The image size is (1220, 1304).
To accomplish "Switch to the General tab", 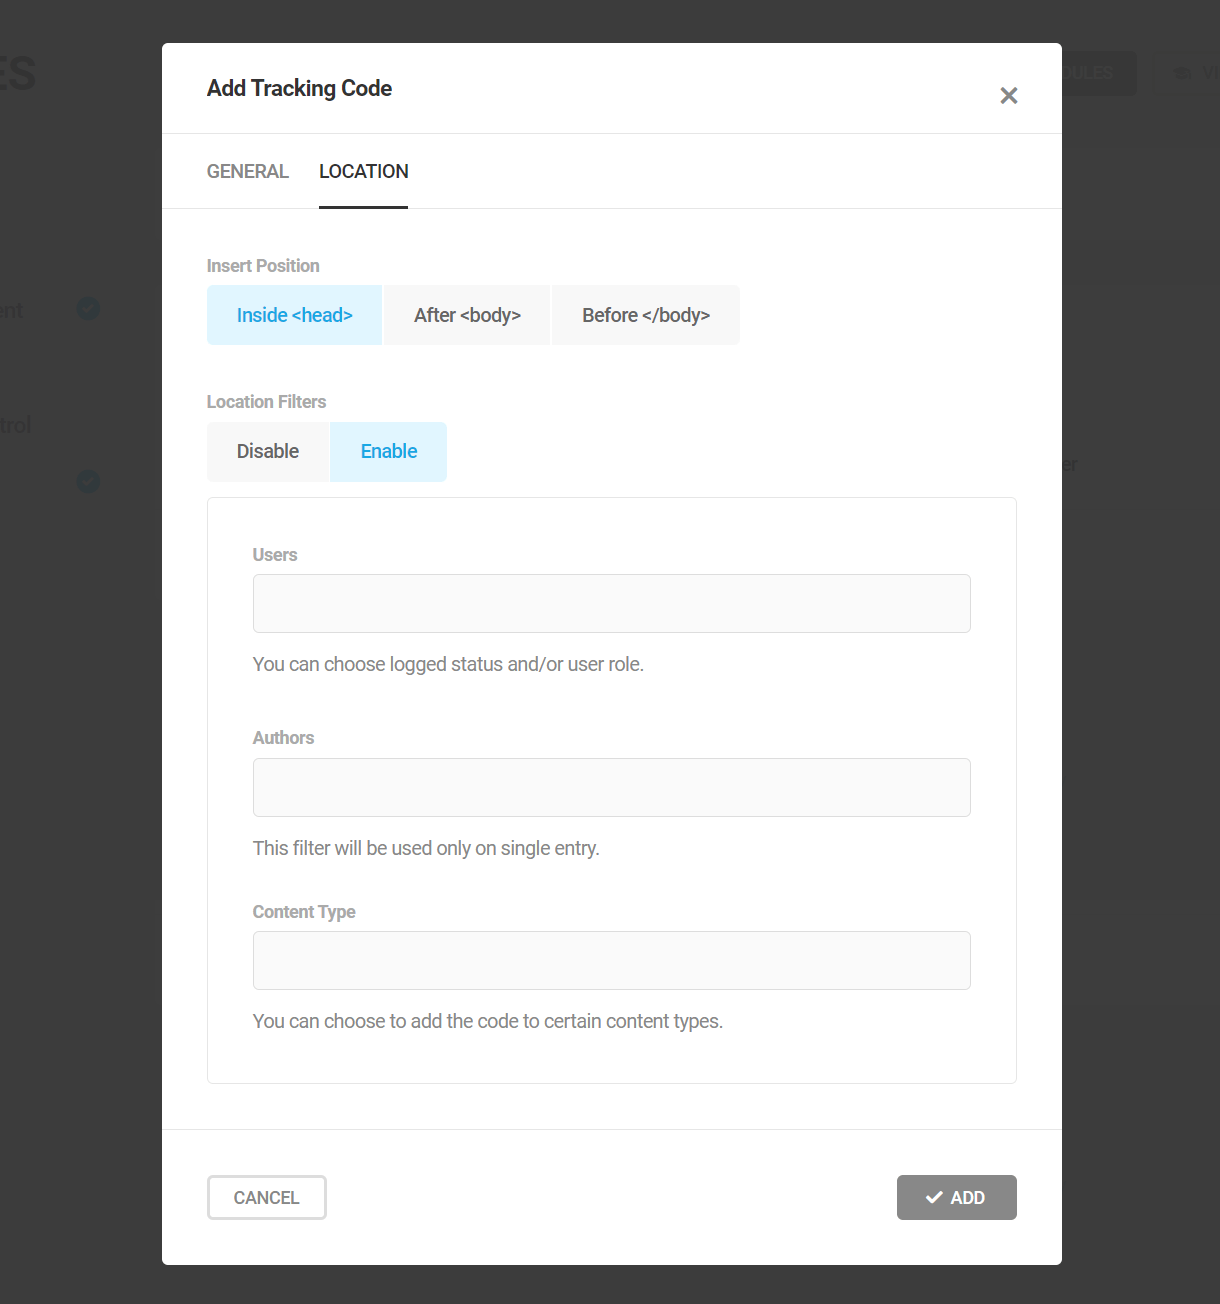I will (x=247, y=171).
